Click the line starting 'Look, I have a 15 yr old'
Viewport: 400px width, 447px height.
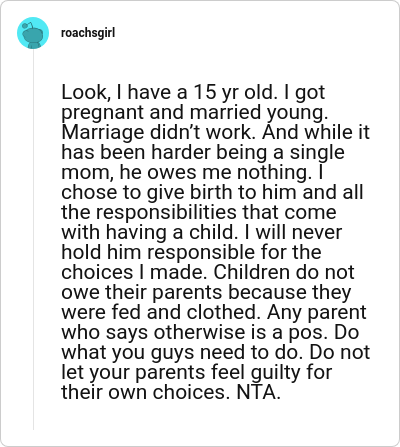click(193, 92)
